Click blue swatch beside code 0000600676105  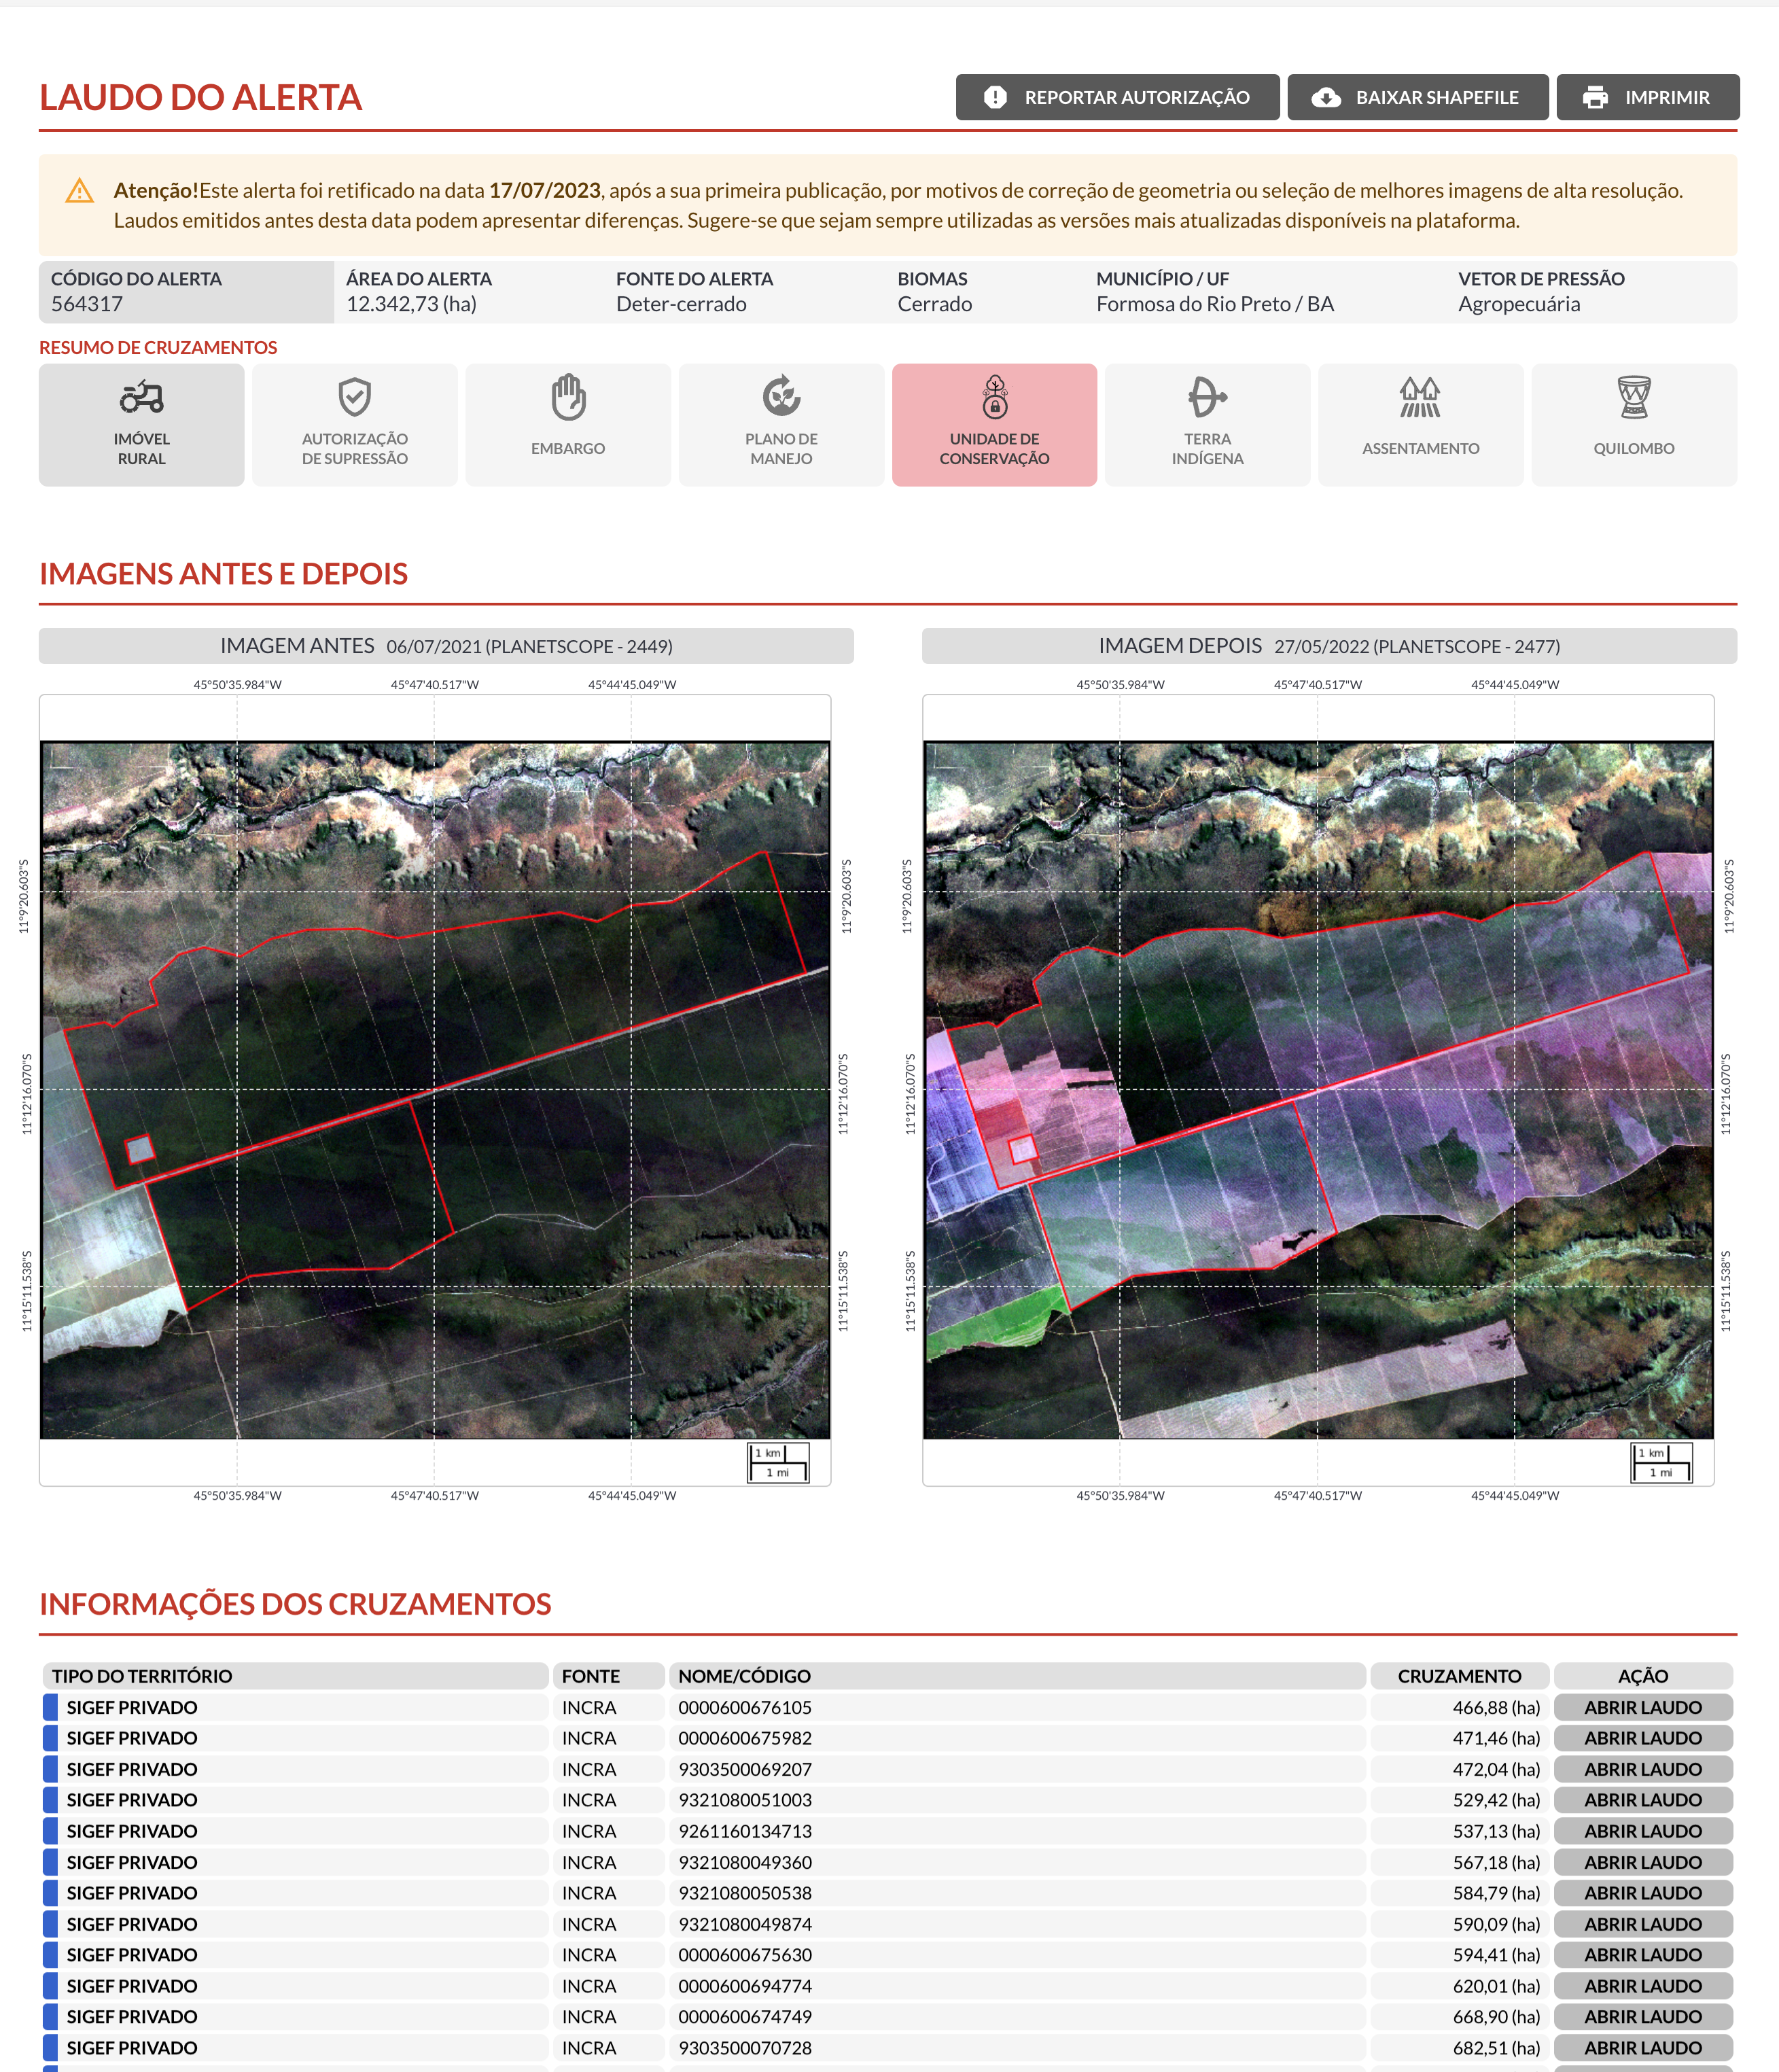pyautogui.click(x=50, y=1707)
